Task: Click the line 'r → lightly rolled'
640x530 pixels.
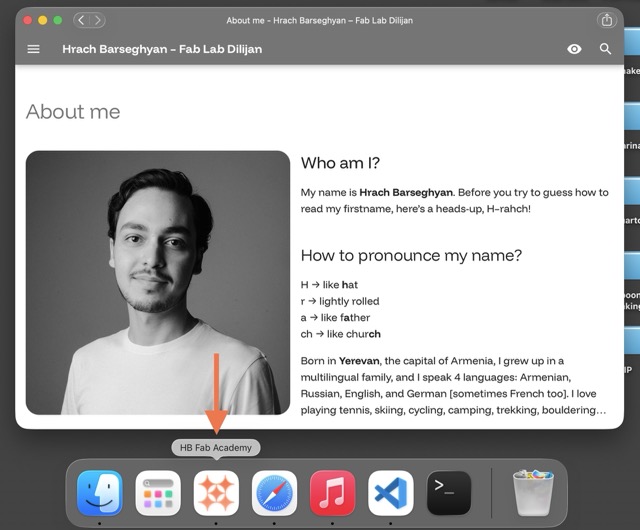Action: [x=340, y=301]
